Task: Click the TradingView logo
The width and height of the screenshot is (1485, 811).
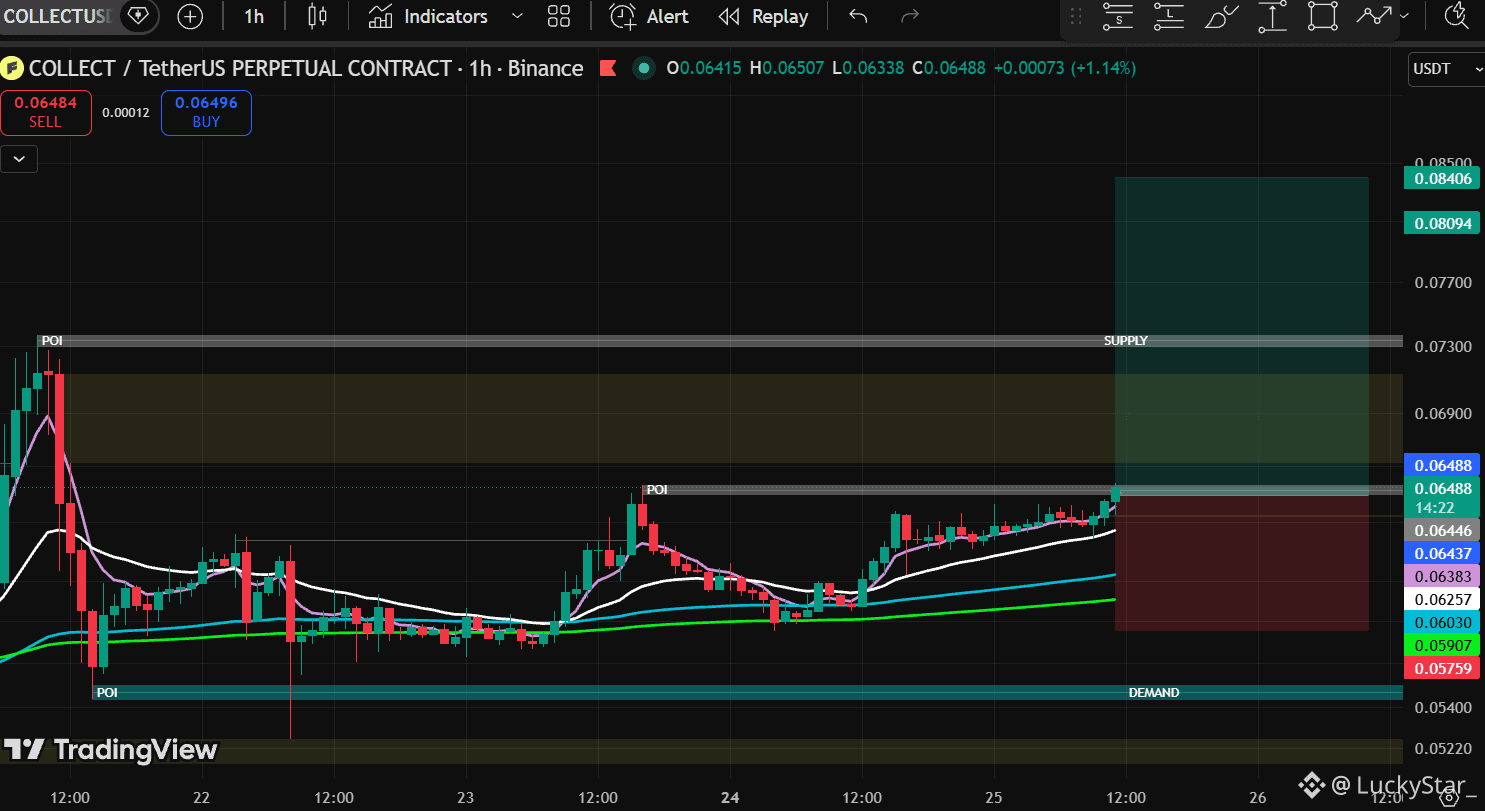Action: (110, 750)
